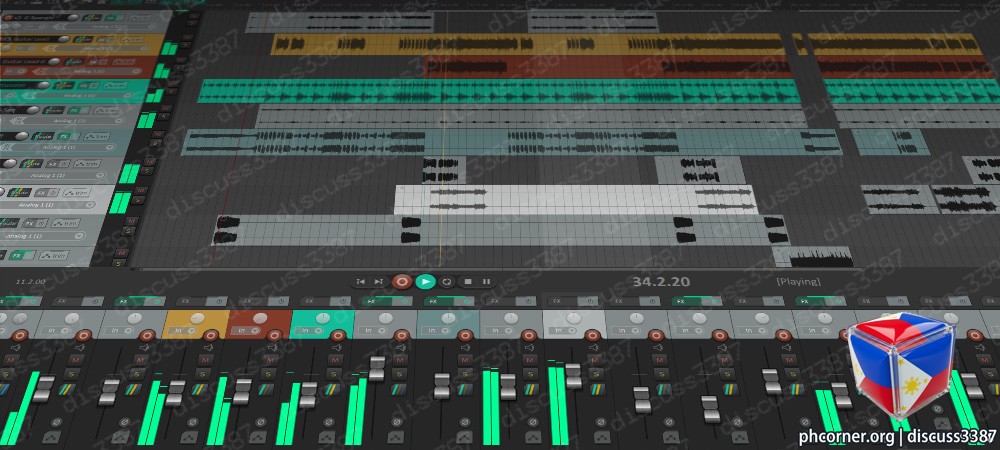This screenshot has height=450, width=1000.
Task: Solo the orange mixer strip
Action: (x=203, y=374)
